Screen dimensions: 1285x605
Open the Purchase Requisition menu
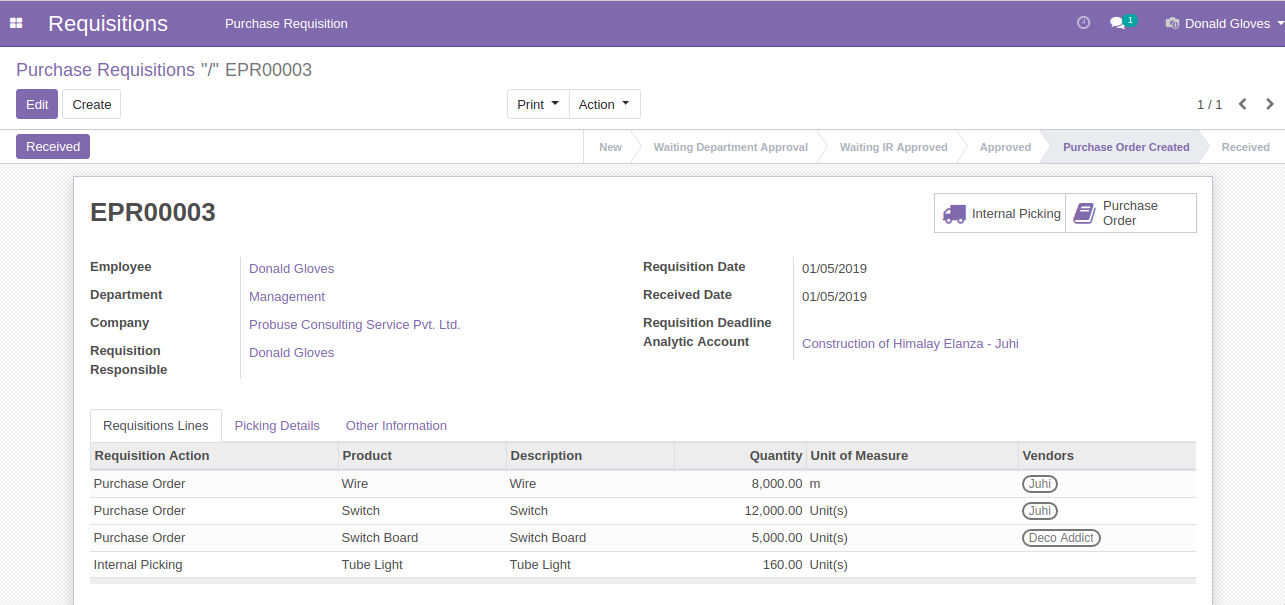click(x=286, y=23)
